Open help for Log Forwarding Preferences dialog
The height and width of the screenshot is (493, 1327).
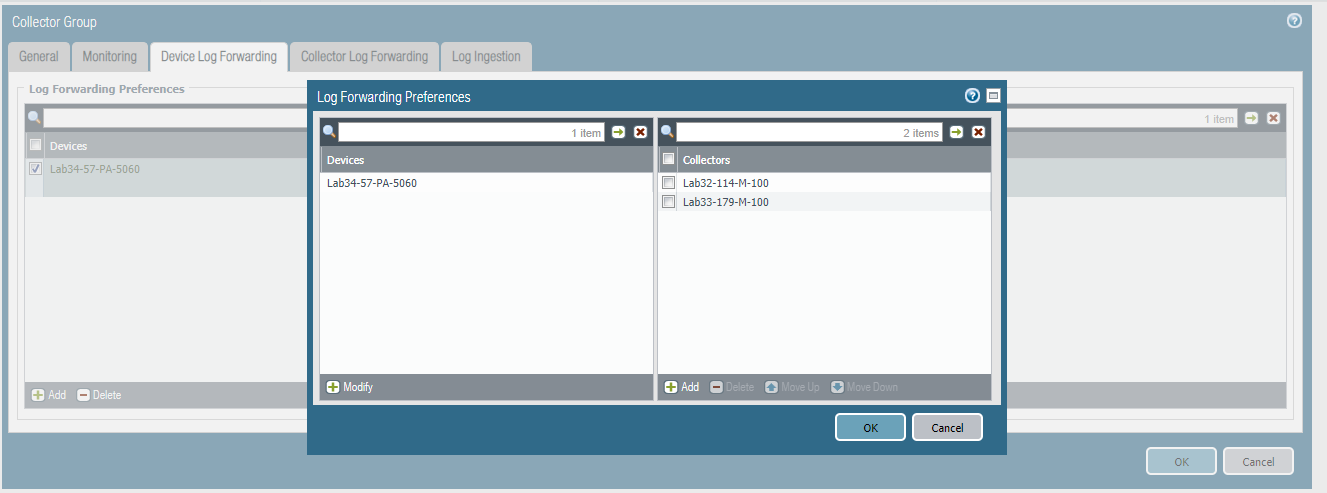click(x=972, y=96)
